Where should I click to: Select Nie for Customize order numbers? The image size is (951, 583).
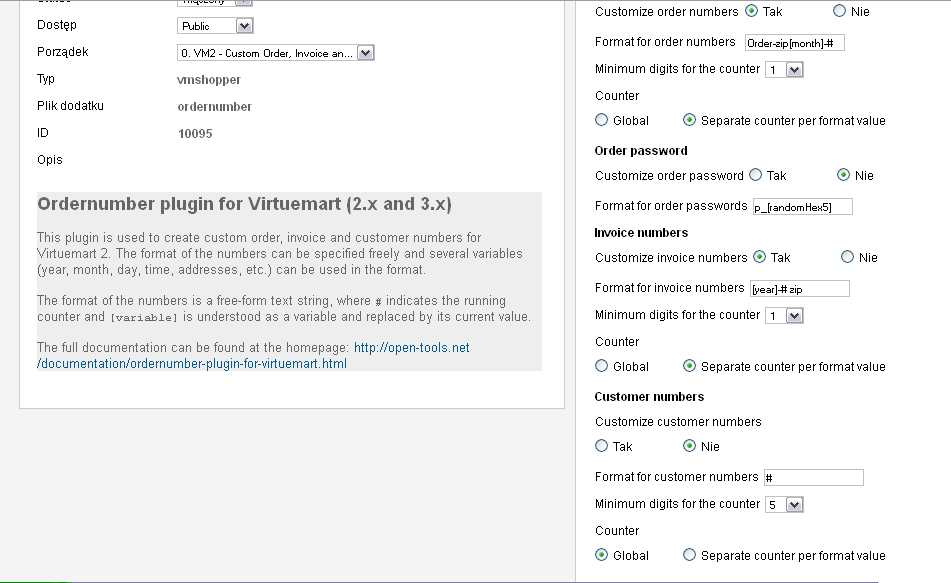(840, 12)
